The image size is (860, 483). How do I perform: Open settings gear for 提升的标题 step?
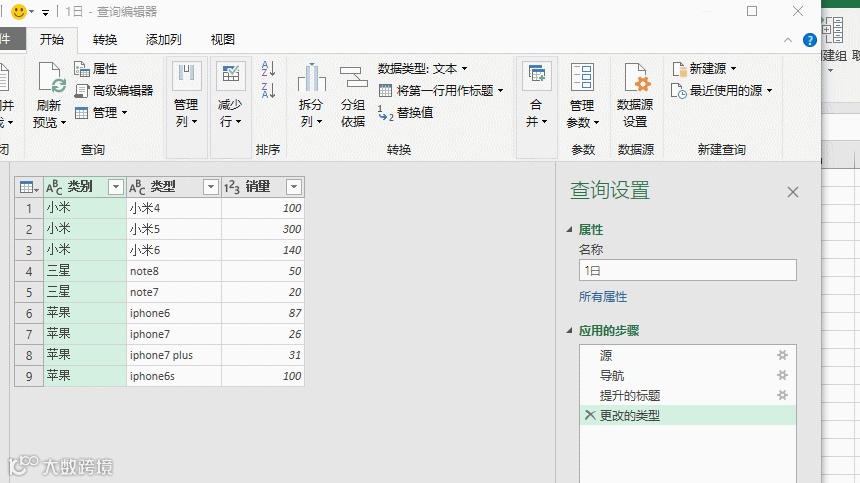[x=782, y=395]
